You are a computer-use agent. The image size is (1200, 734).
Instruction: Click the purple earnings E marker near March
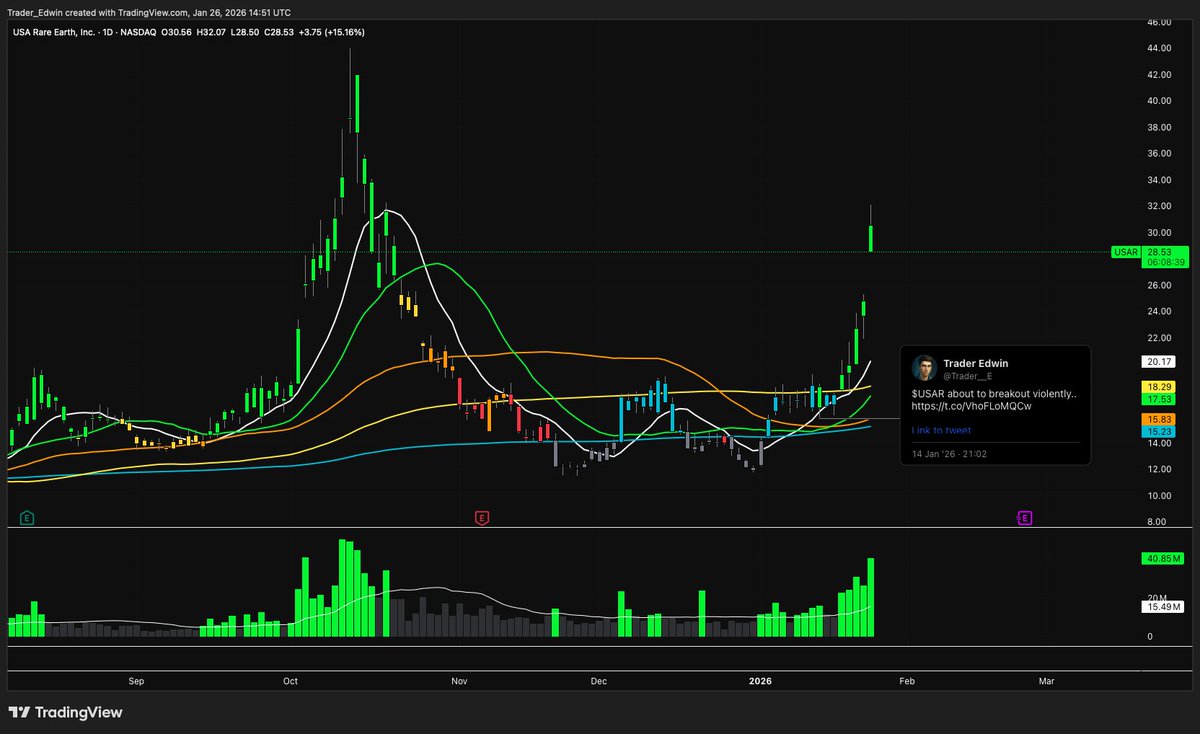point(1025,518)
